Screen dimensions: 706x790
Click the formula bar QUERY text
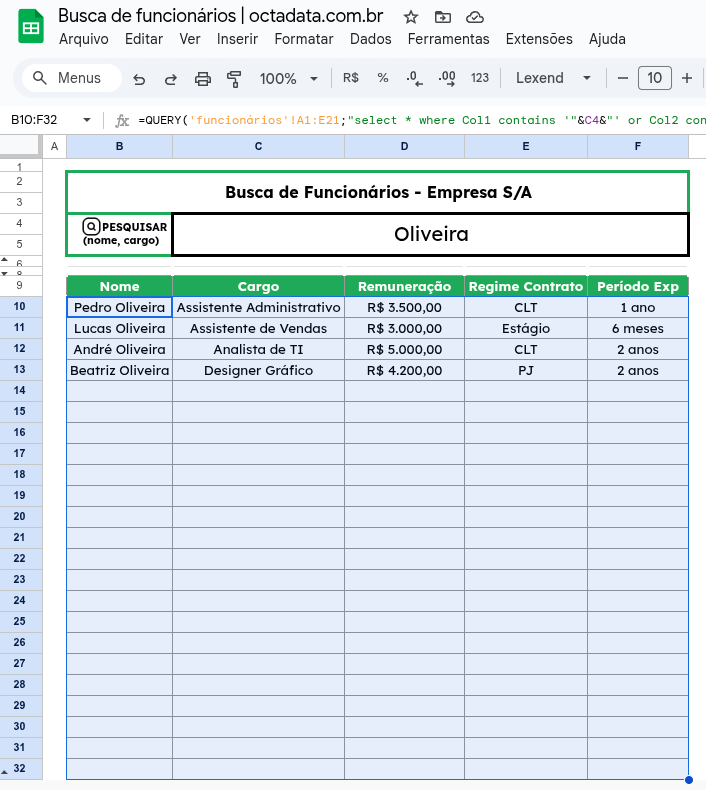coord(421,120)
